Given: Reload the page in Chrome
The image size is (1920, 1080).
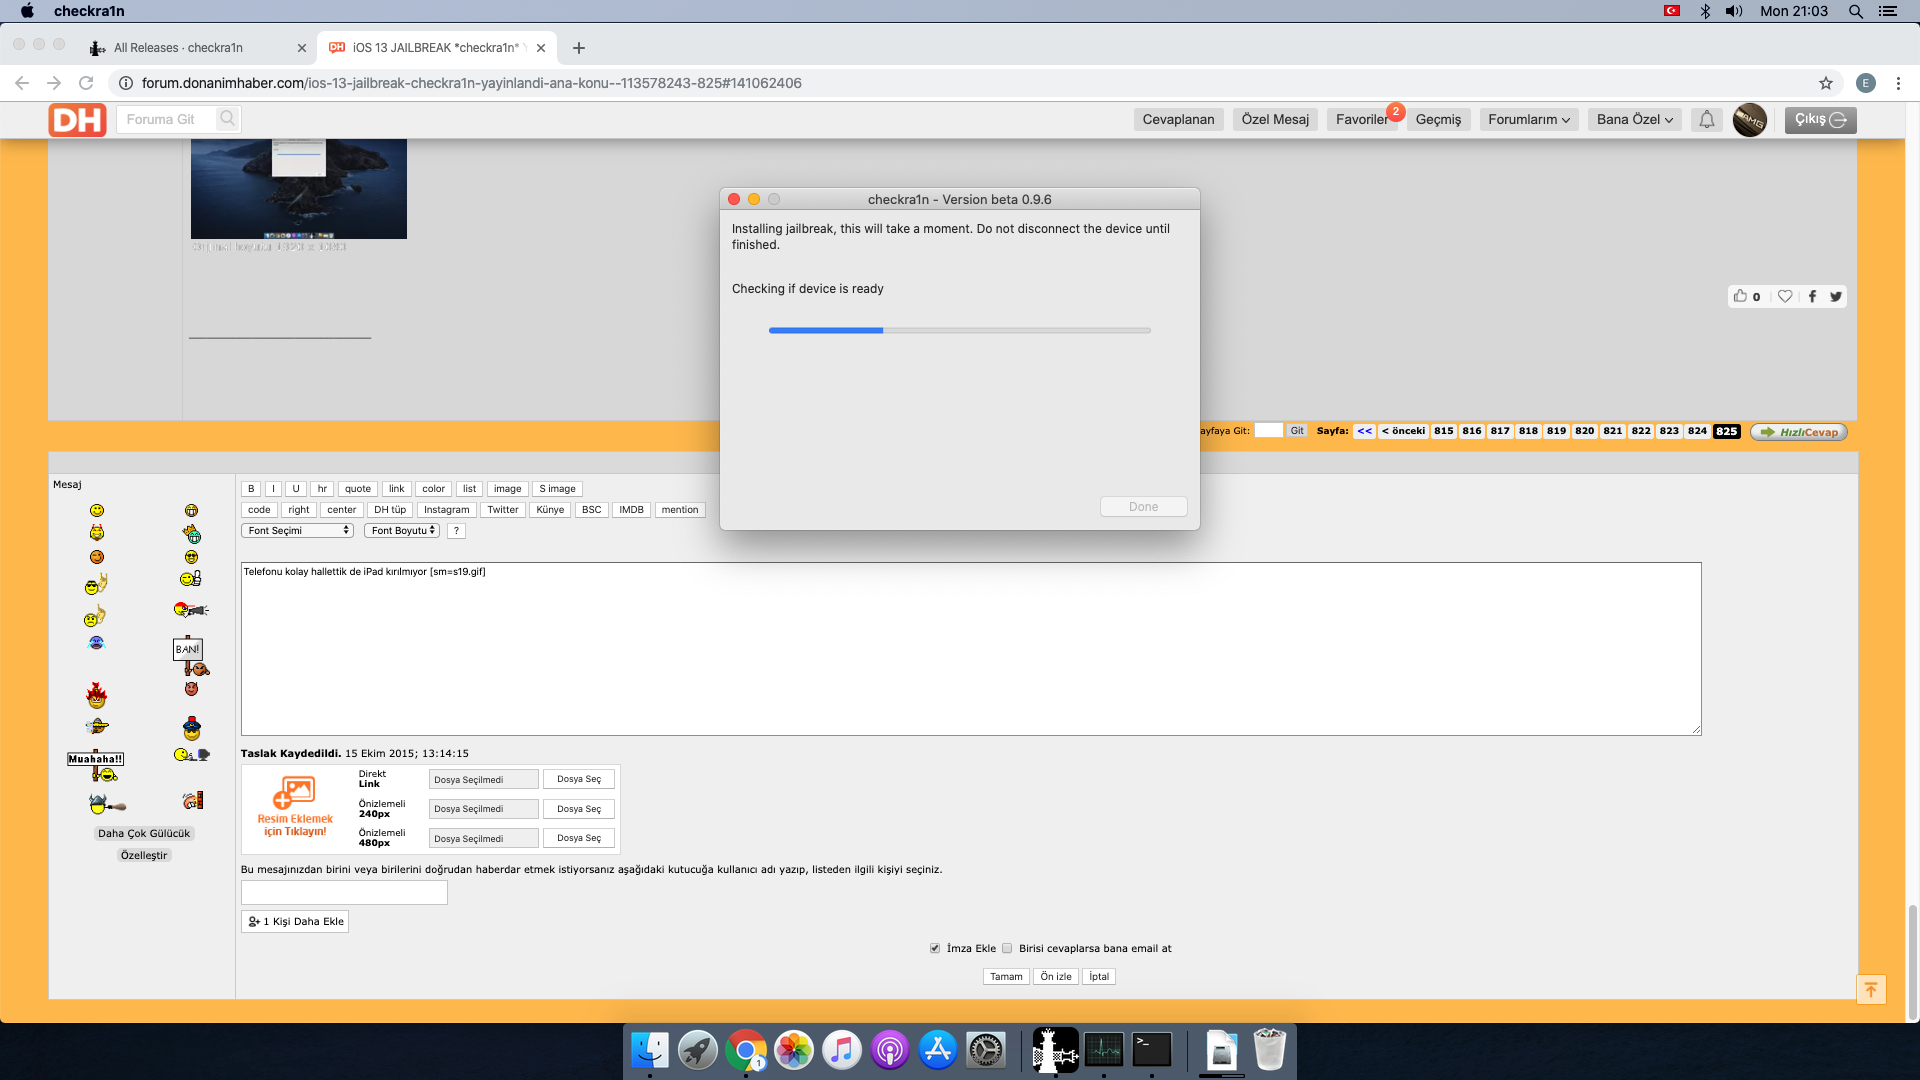Looking at the screenshot, I should tap(86, 83).
